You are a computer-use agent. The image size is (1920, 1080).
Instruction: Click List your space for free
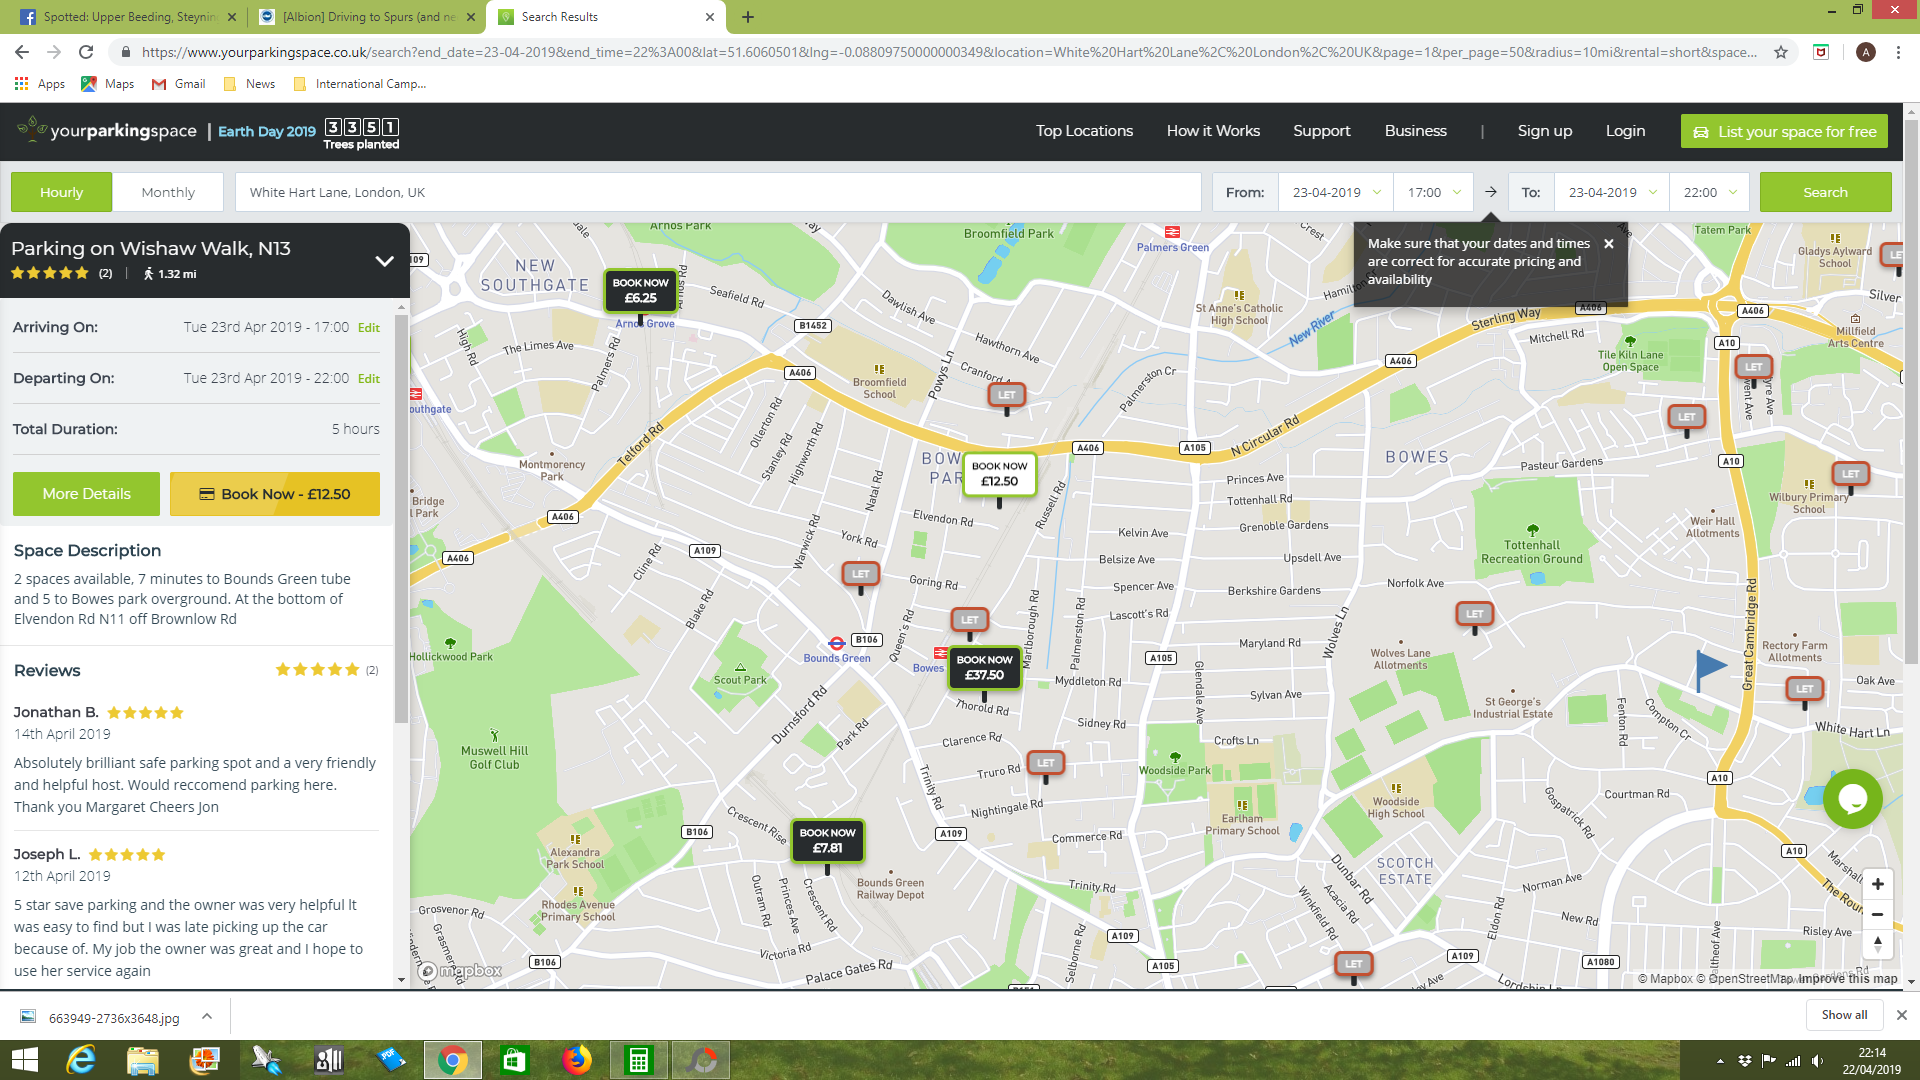click(x=1784, y=131)
